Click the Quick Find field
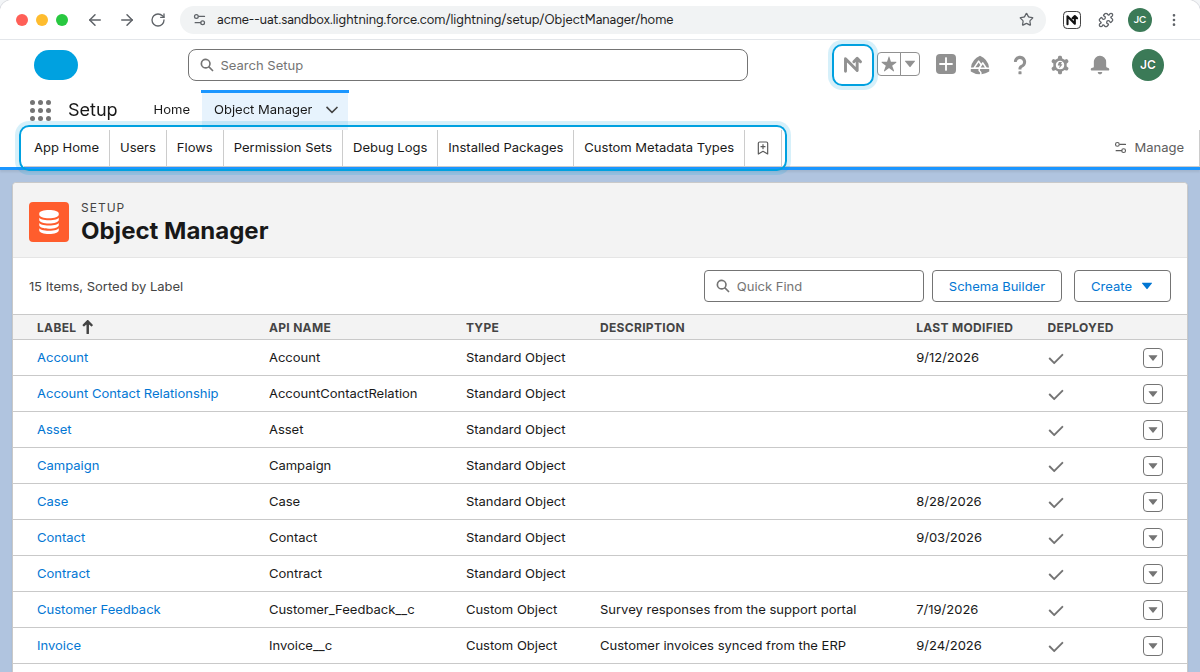The image size is (1200, 672). coord(814,286)
